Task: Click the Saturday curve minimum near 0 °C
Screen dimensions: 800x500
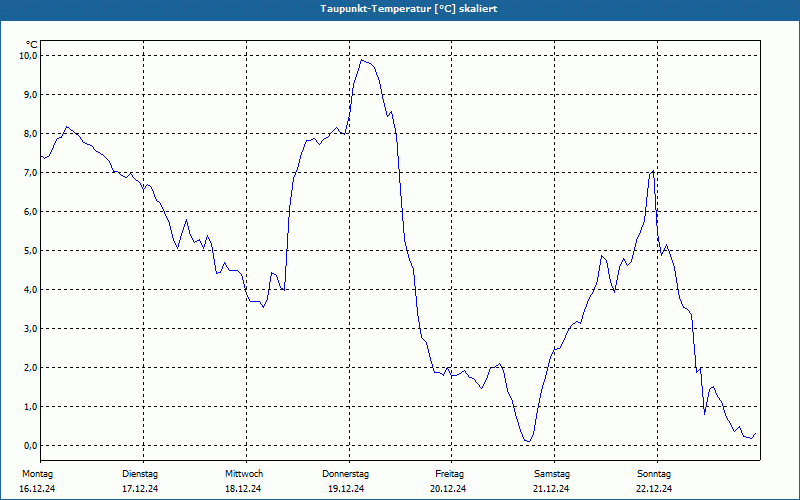Action: tap(528, 441)
